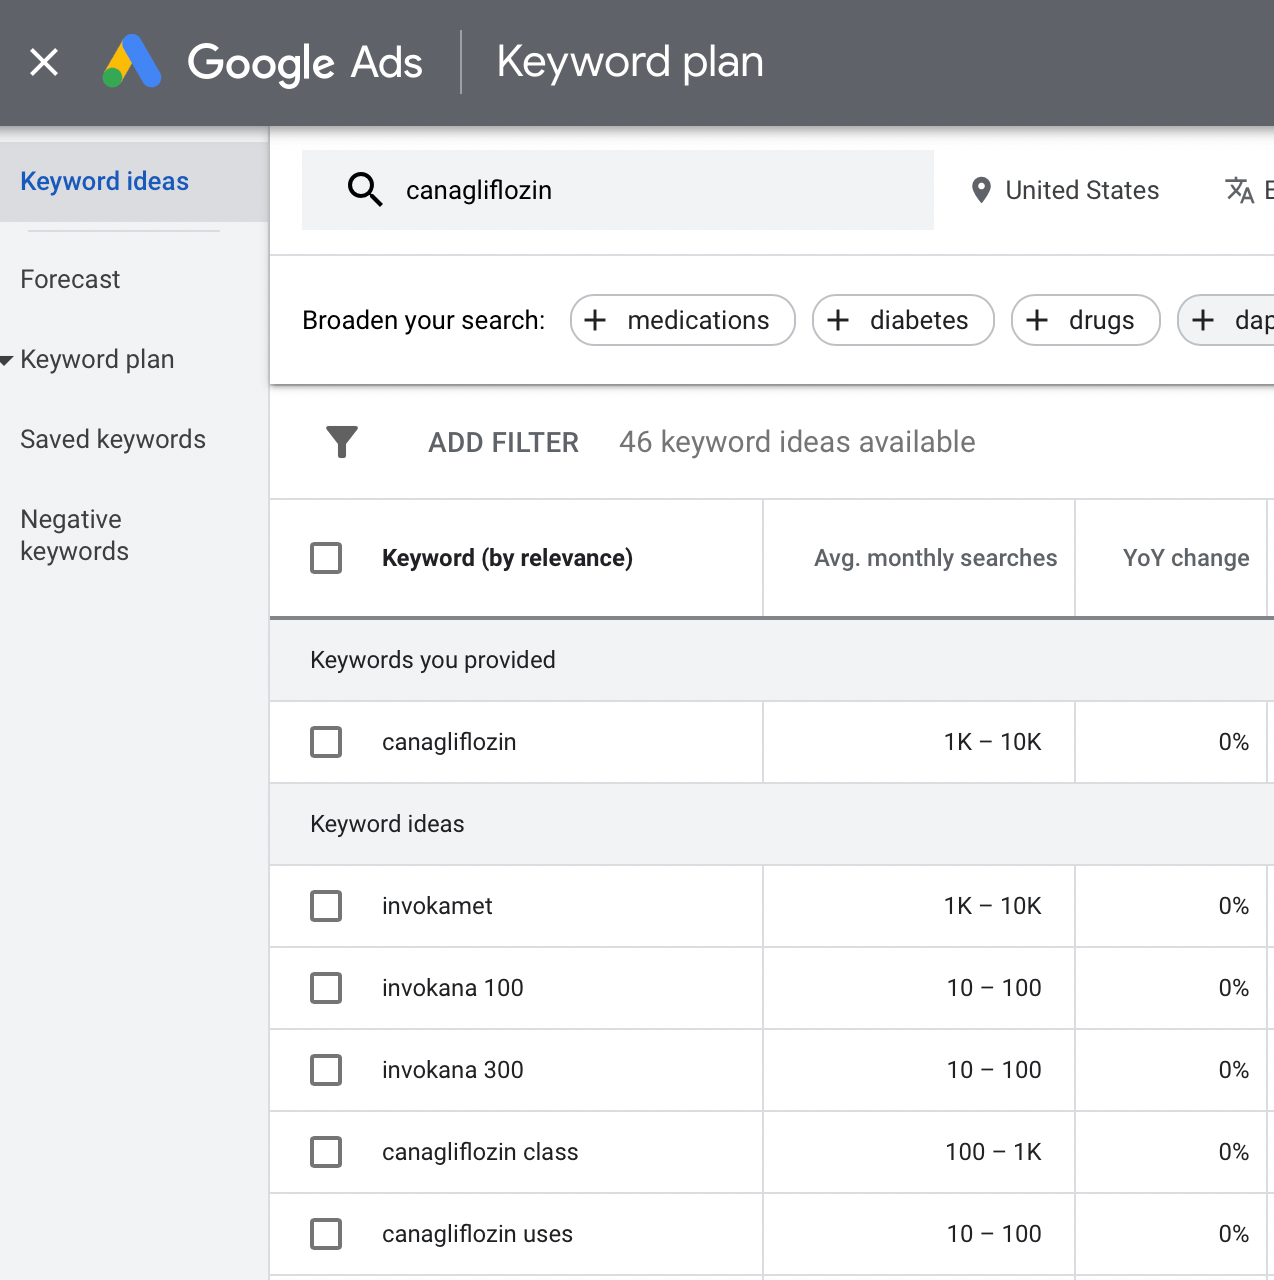The image size is (1274, 1280).
Task: Click the filter funnel icon
Action: [x=342, y=442]
